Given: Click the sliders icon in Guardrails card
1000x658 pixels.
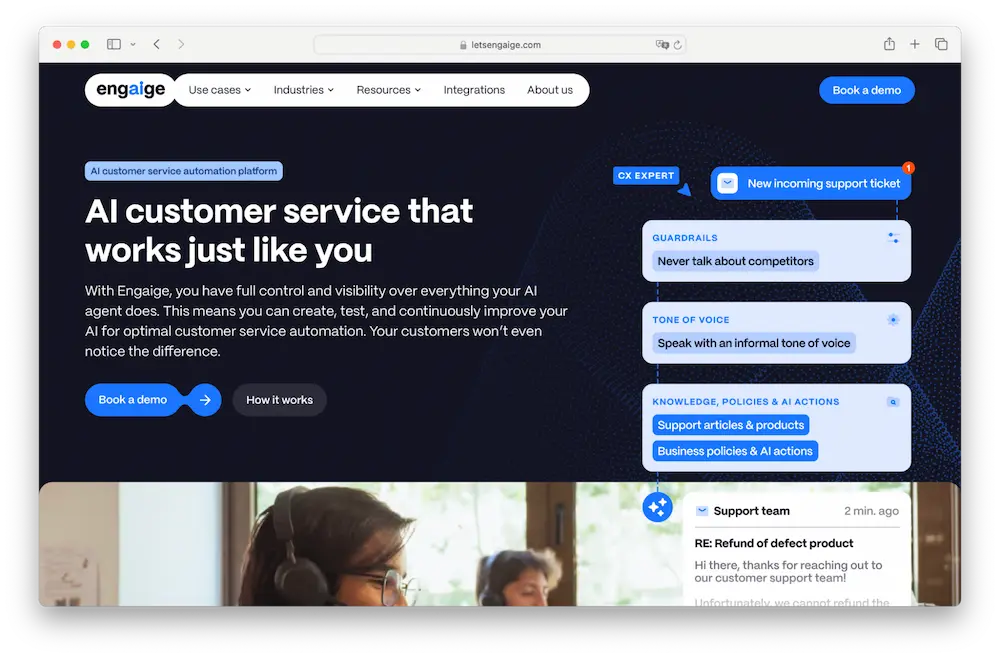Looking at the screenshot, I should coord(893,238).
